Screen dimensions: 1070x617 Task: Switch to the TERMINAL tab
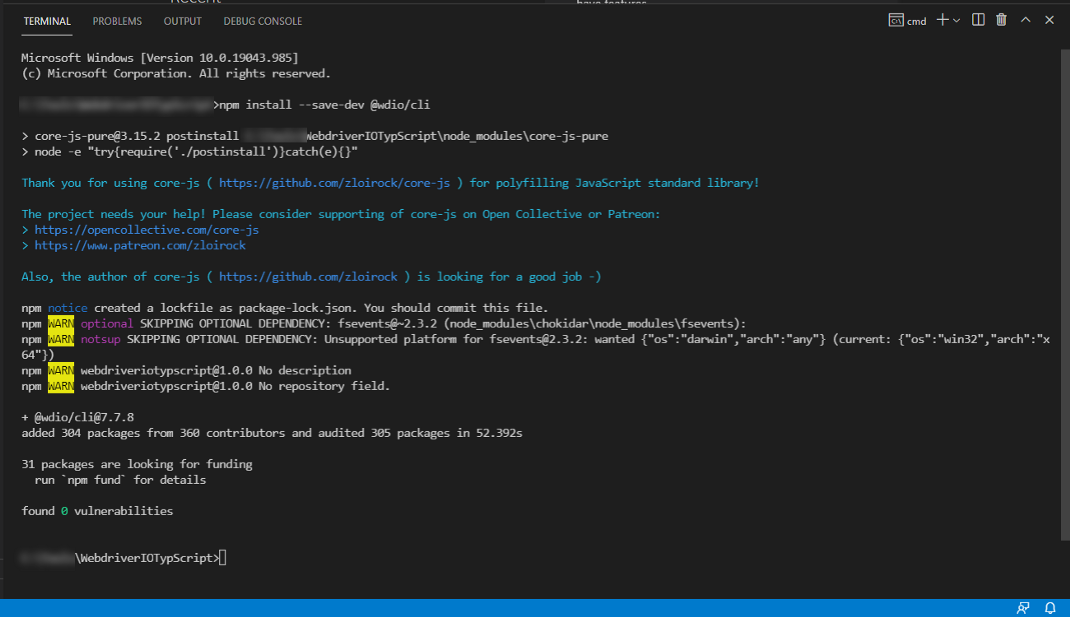pos(47,21)
